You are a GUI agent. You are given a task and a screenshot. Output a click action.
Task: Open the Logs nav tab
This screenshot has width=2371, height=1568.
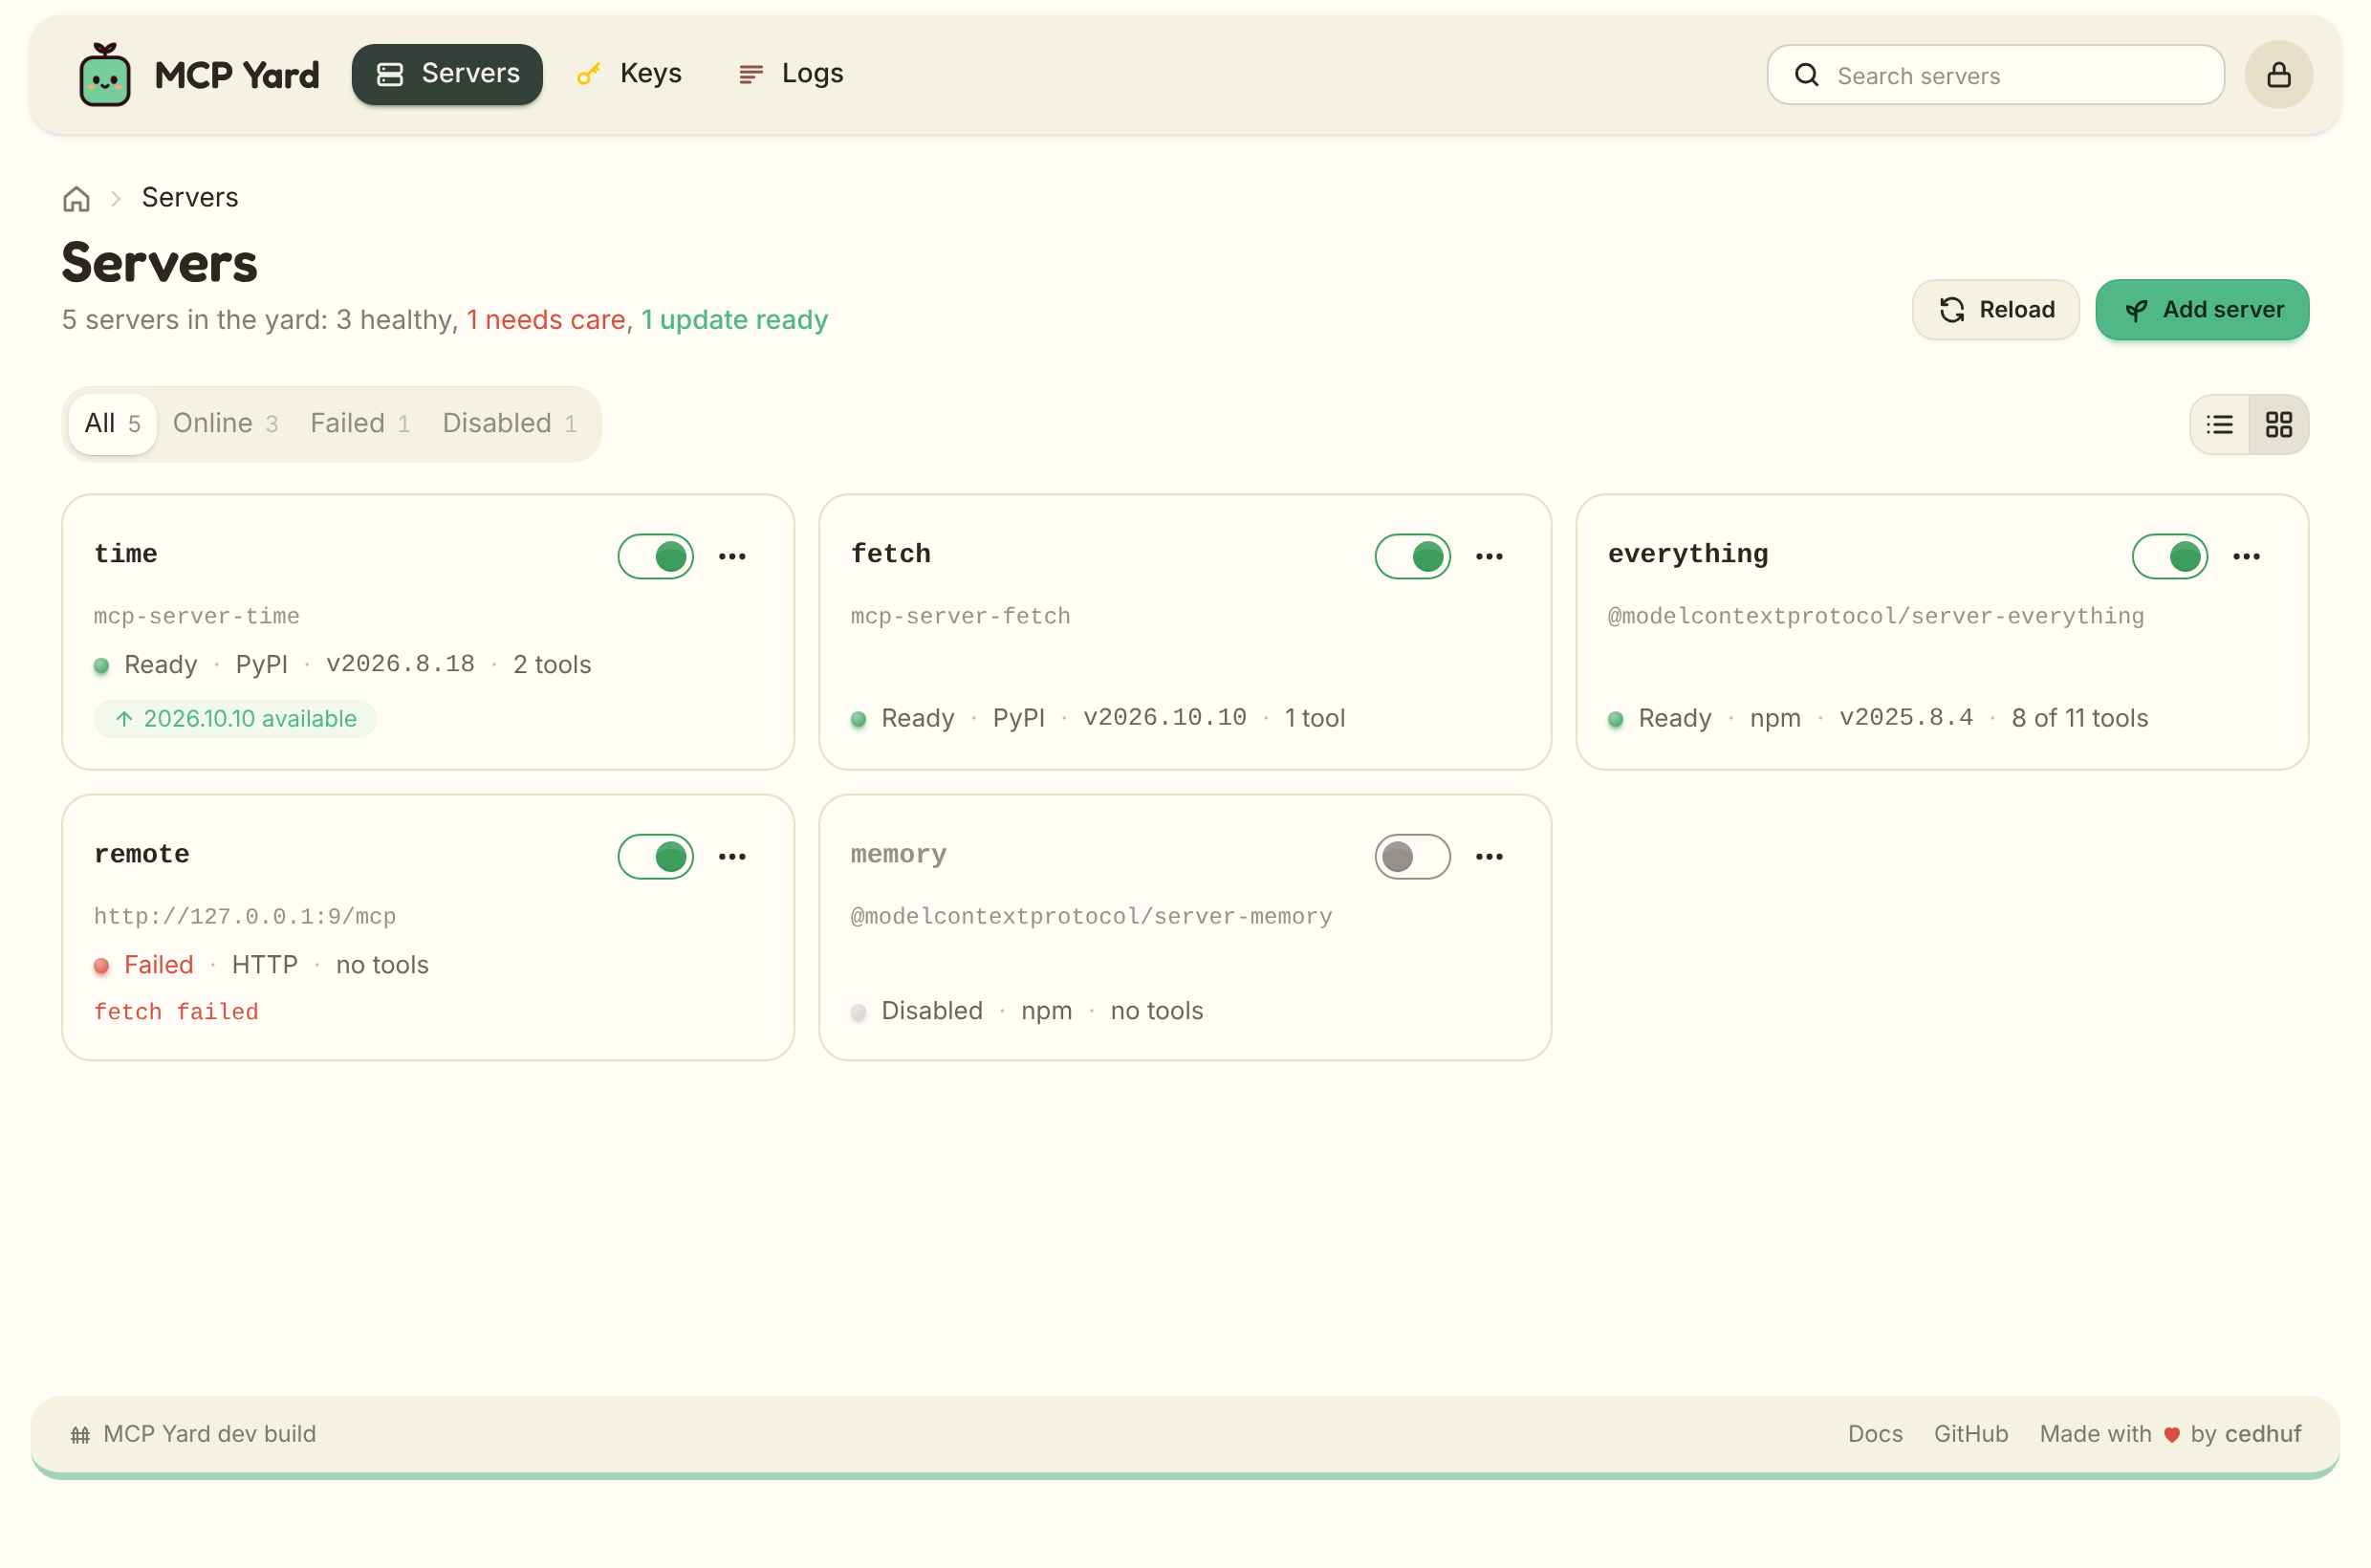click(x=791, y=74)
